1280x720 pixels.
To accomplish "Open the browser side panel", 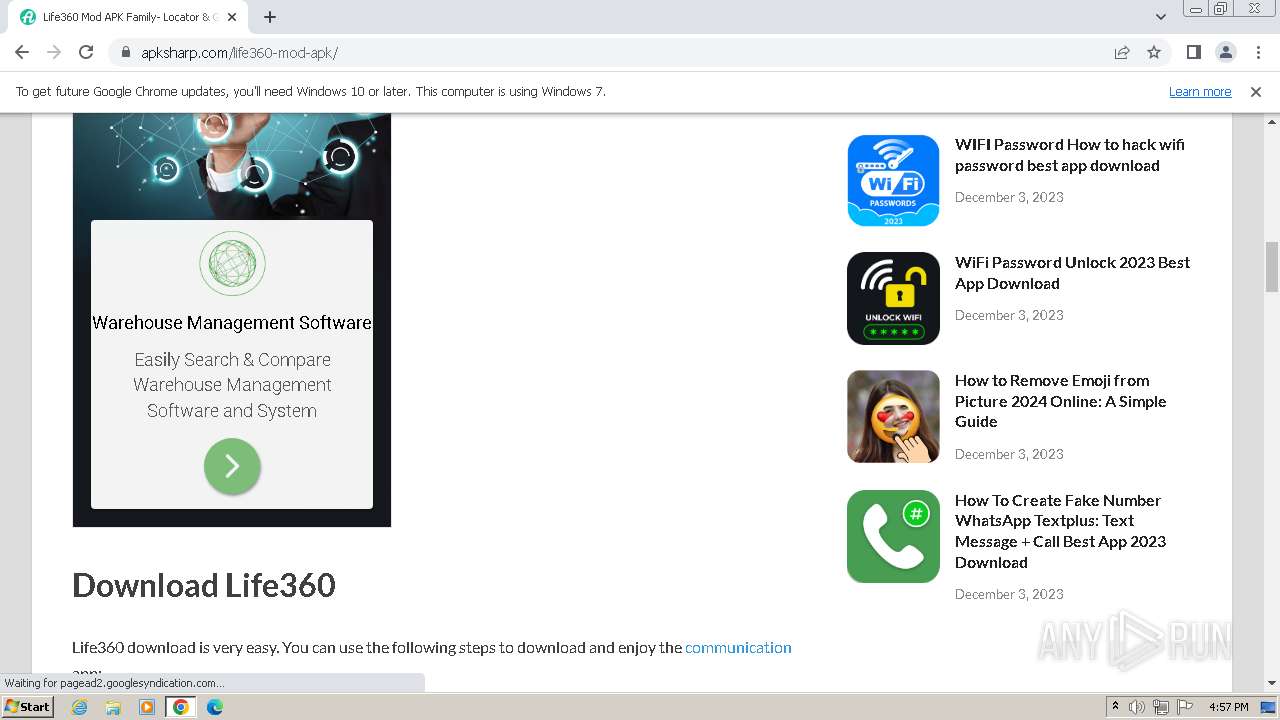I will 1193,52.
